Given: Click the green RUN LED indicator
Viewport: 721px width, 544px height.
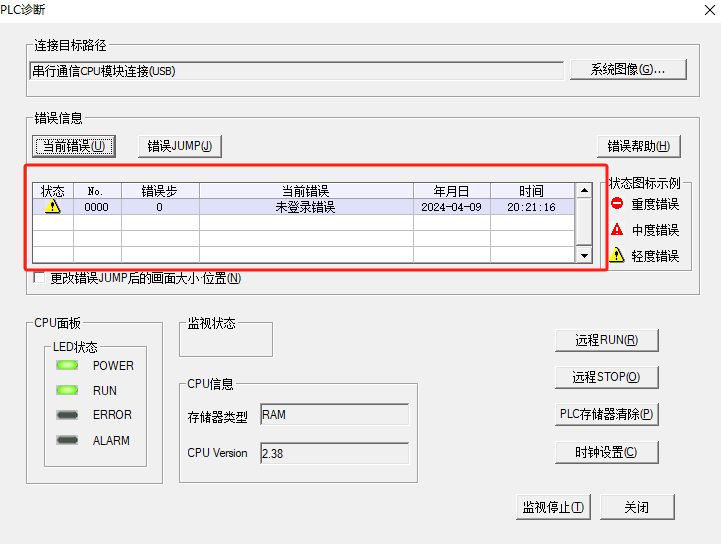Looking at the screenshot, I should pyautogui.click(x=68, y=391).
